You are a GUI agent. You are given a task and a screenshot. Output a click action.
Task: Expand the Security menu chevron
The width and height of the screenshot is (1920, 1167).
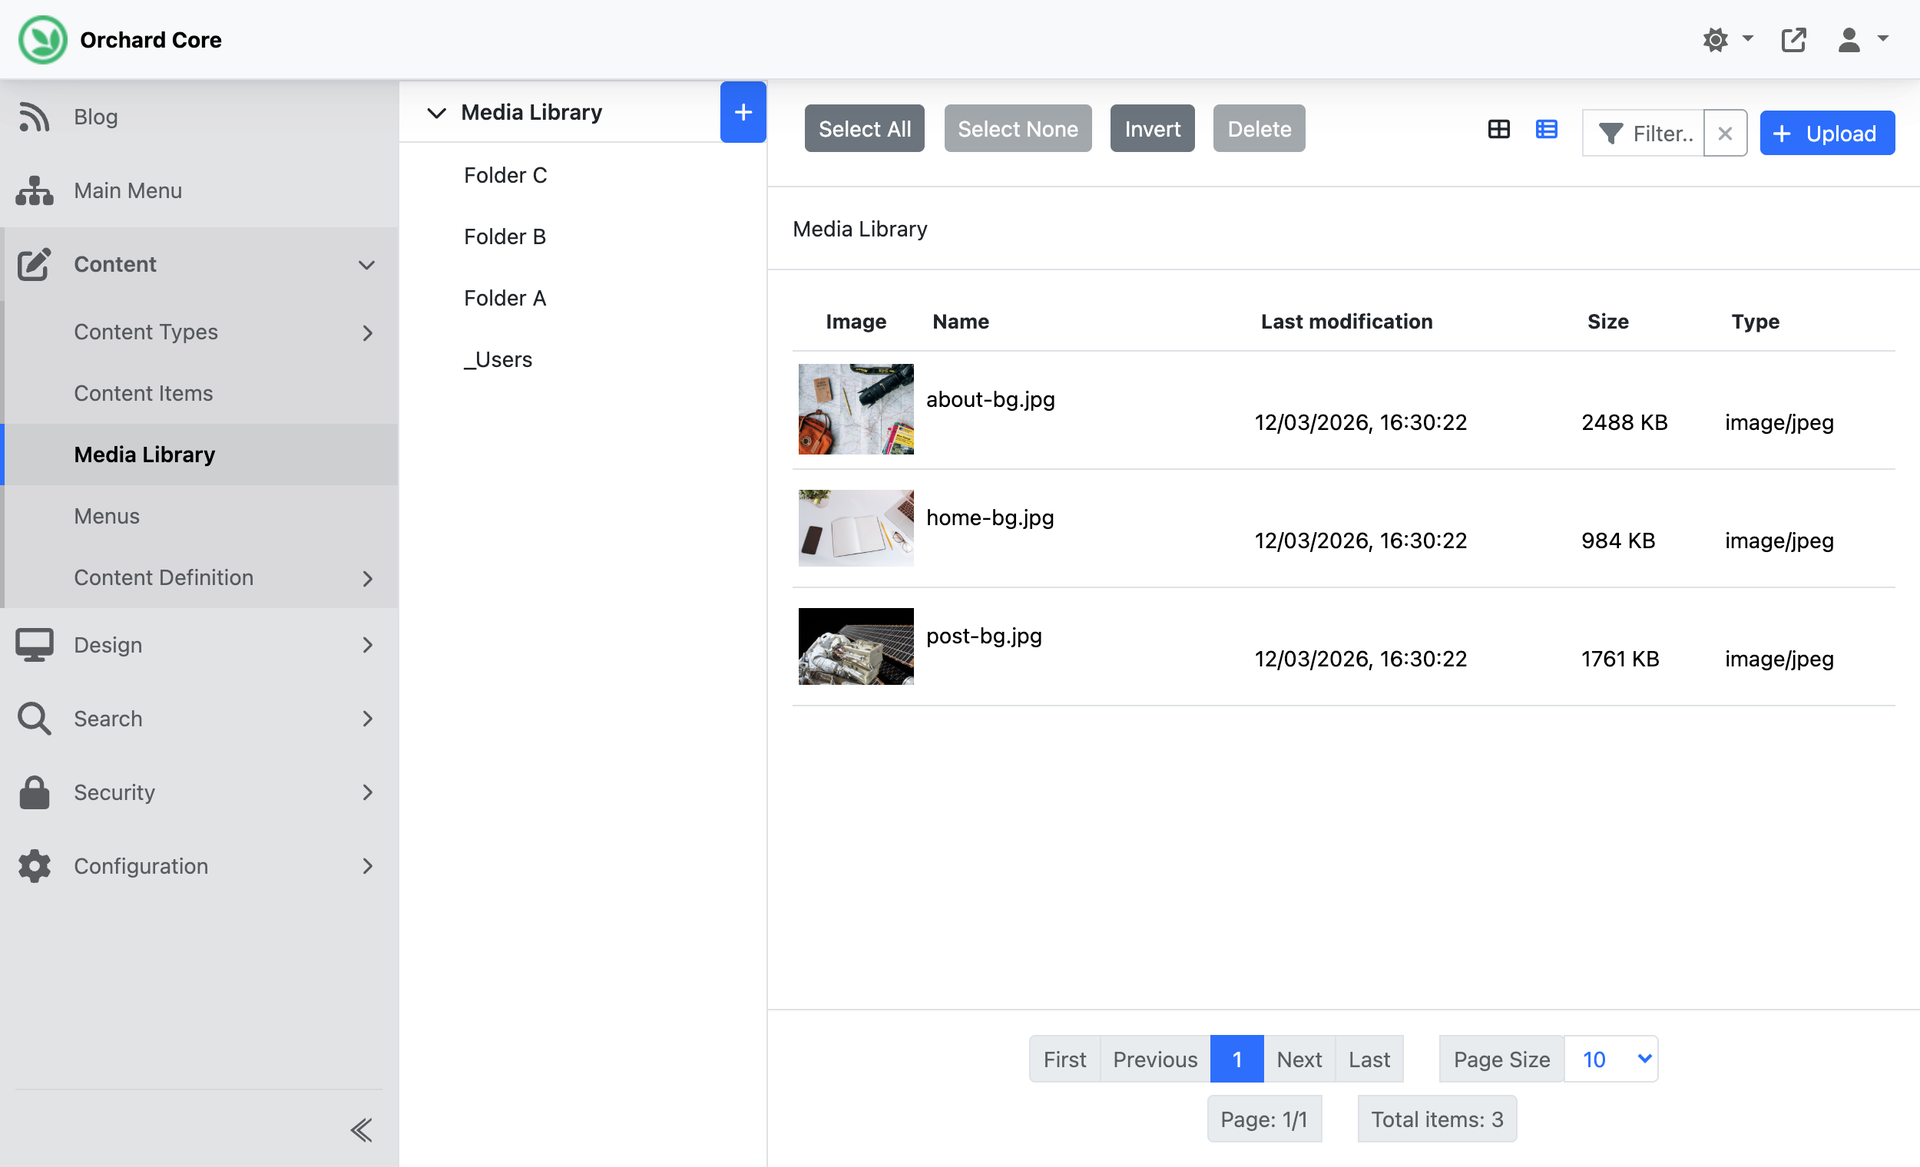pyautogui.click(x=367, y=793)
